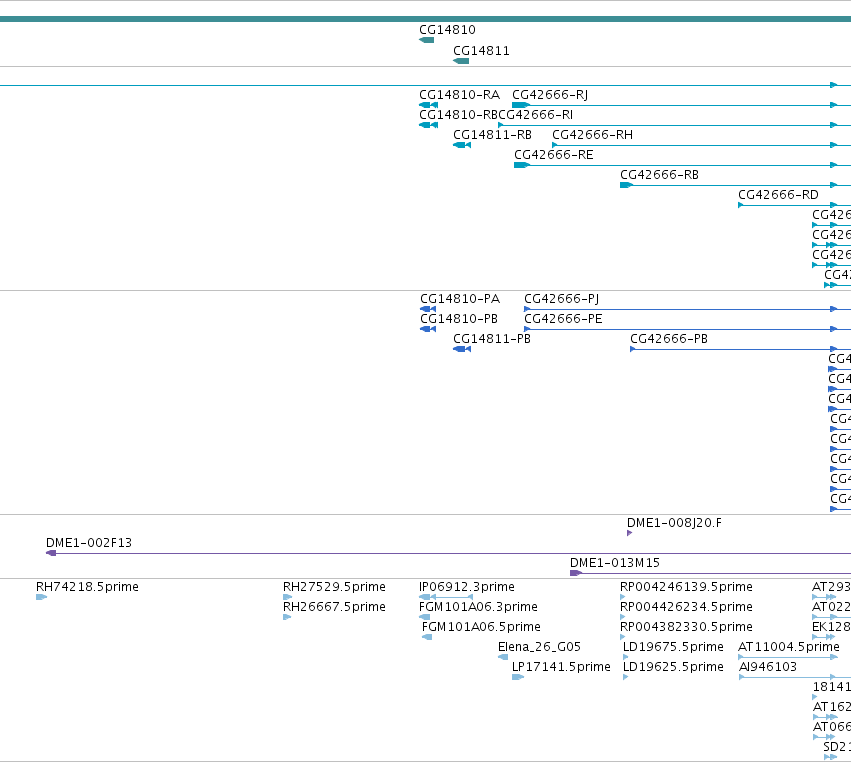The width and height of the screenshot is (851, 762).
Task: Select the CG42666-PJ protein label
Action: pos(562,299)
